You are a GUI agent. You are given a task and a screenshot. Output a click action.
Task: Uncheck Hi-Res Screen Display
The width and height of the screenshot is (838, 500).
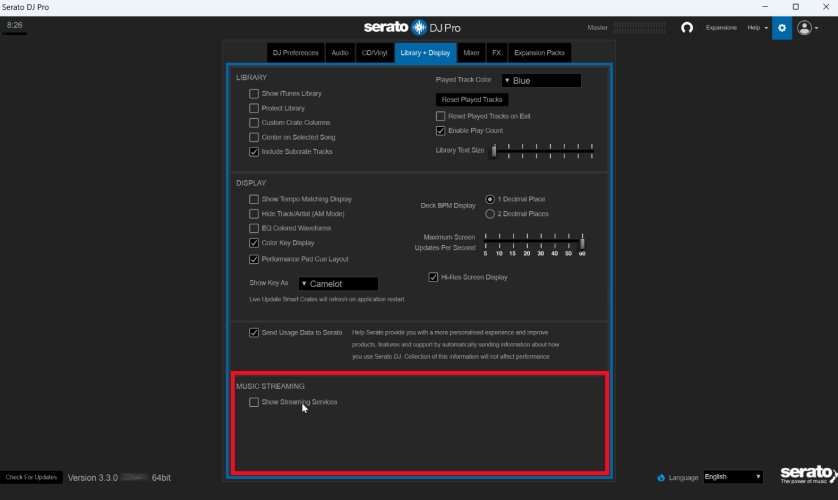pyautogui.click(x=433, y=277)
